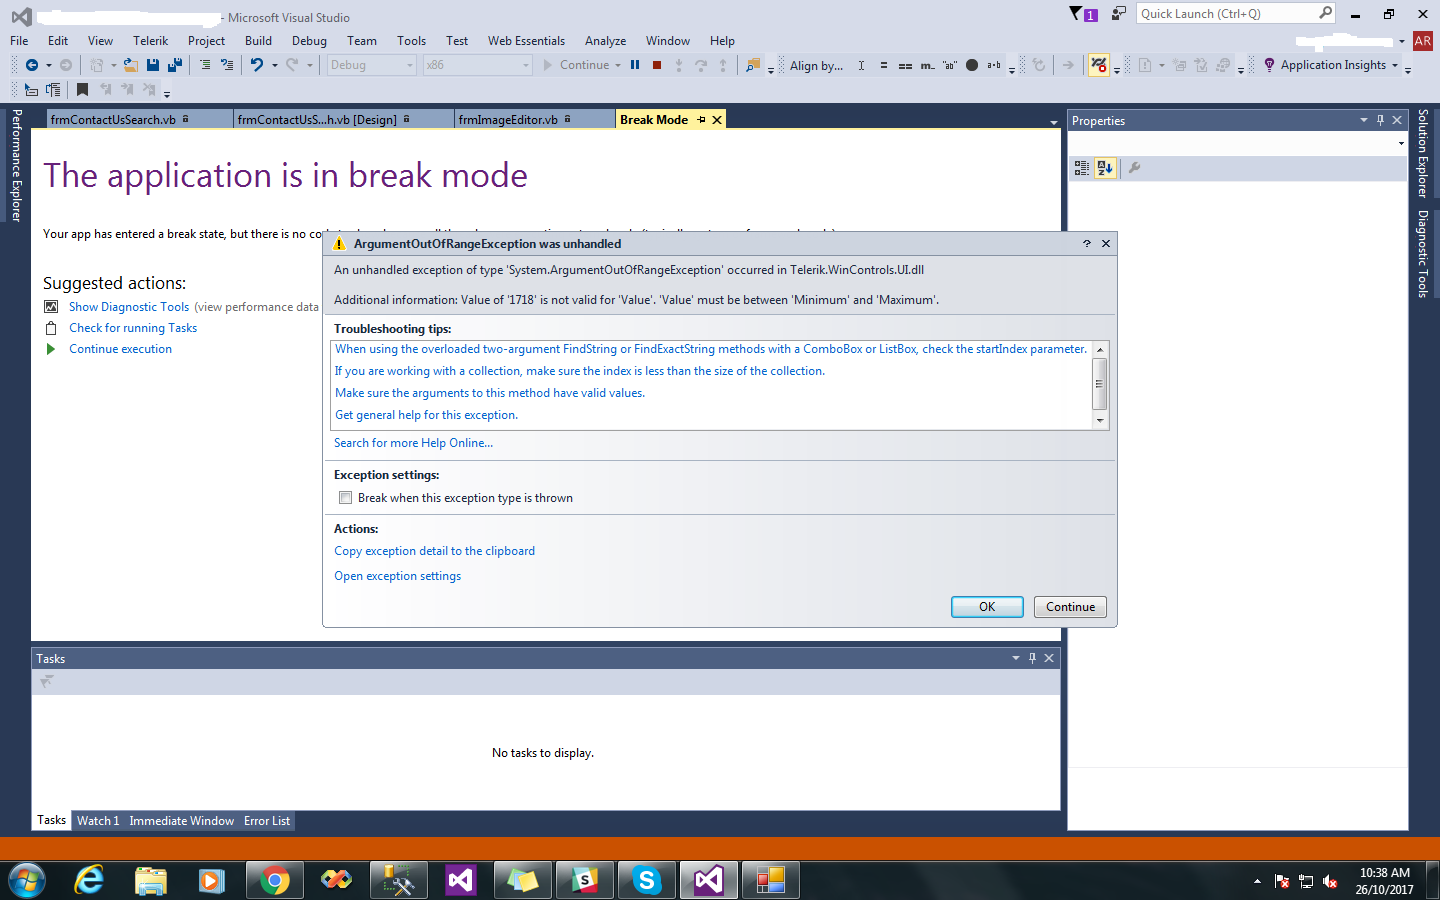1440x900 pixels.
Task: Pin the Properties panel with auto-hide icon
Action: coord(1380,120)
